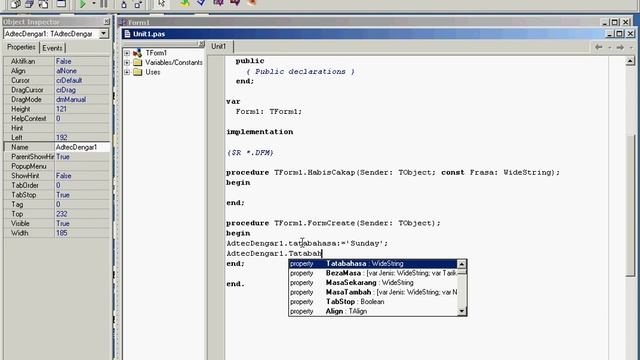Navigate back in the code editor
This screenshot has height=360, width=640.
click(598, 47)
